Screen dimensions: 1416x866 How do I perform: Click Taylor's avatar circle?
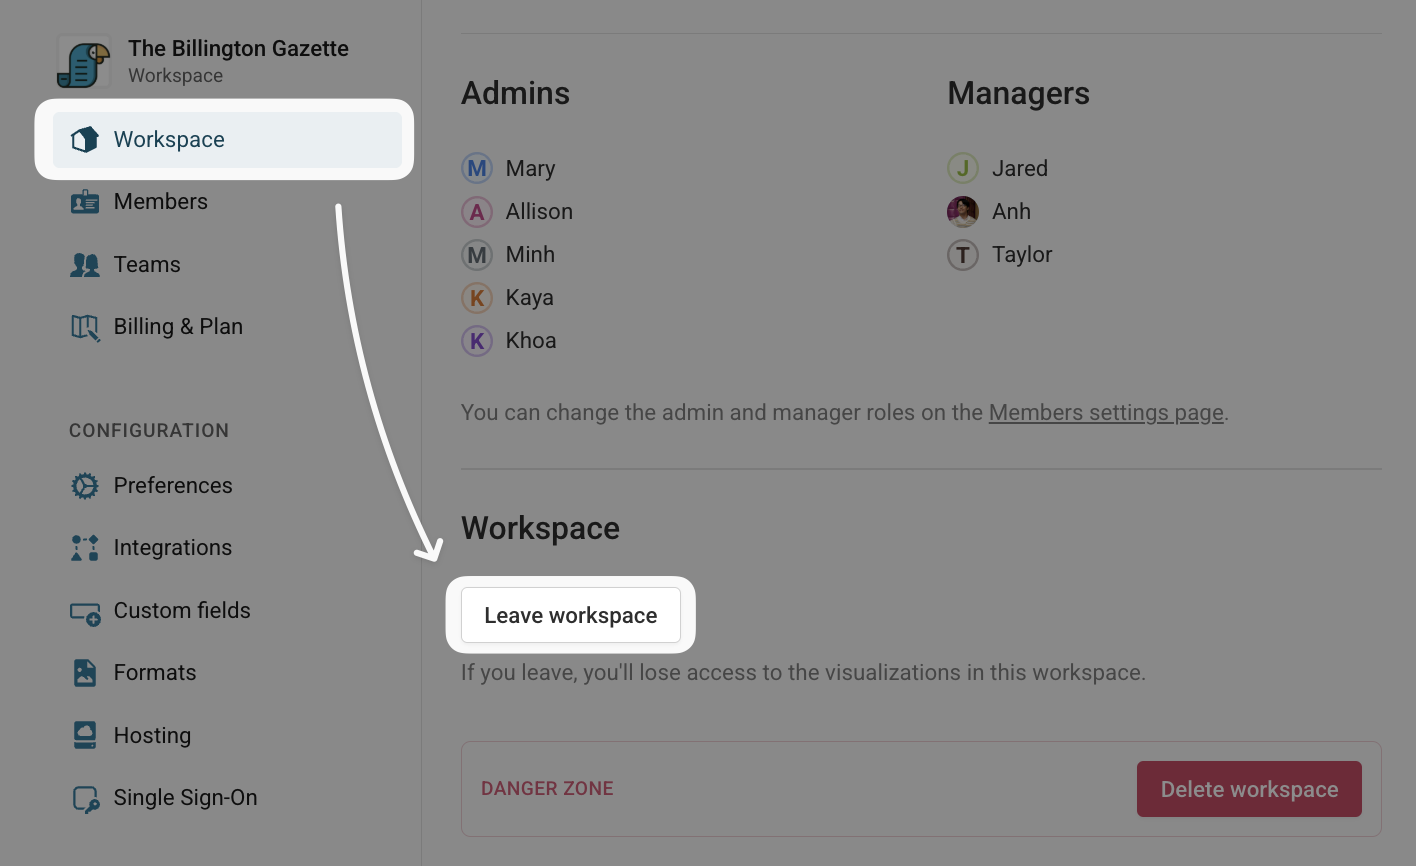[963, 254]
